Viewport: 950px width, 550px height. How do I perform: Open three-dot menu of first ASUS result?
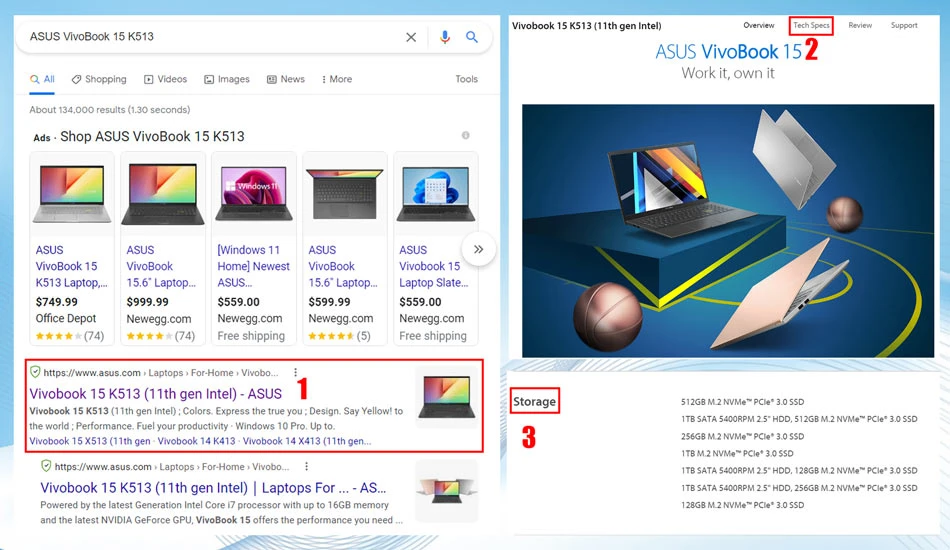pos(295,373)
